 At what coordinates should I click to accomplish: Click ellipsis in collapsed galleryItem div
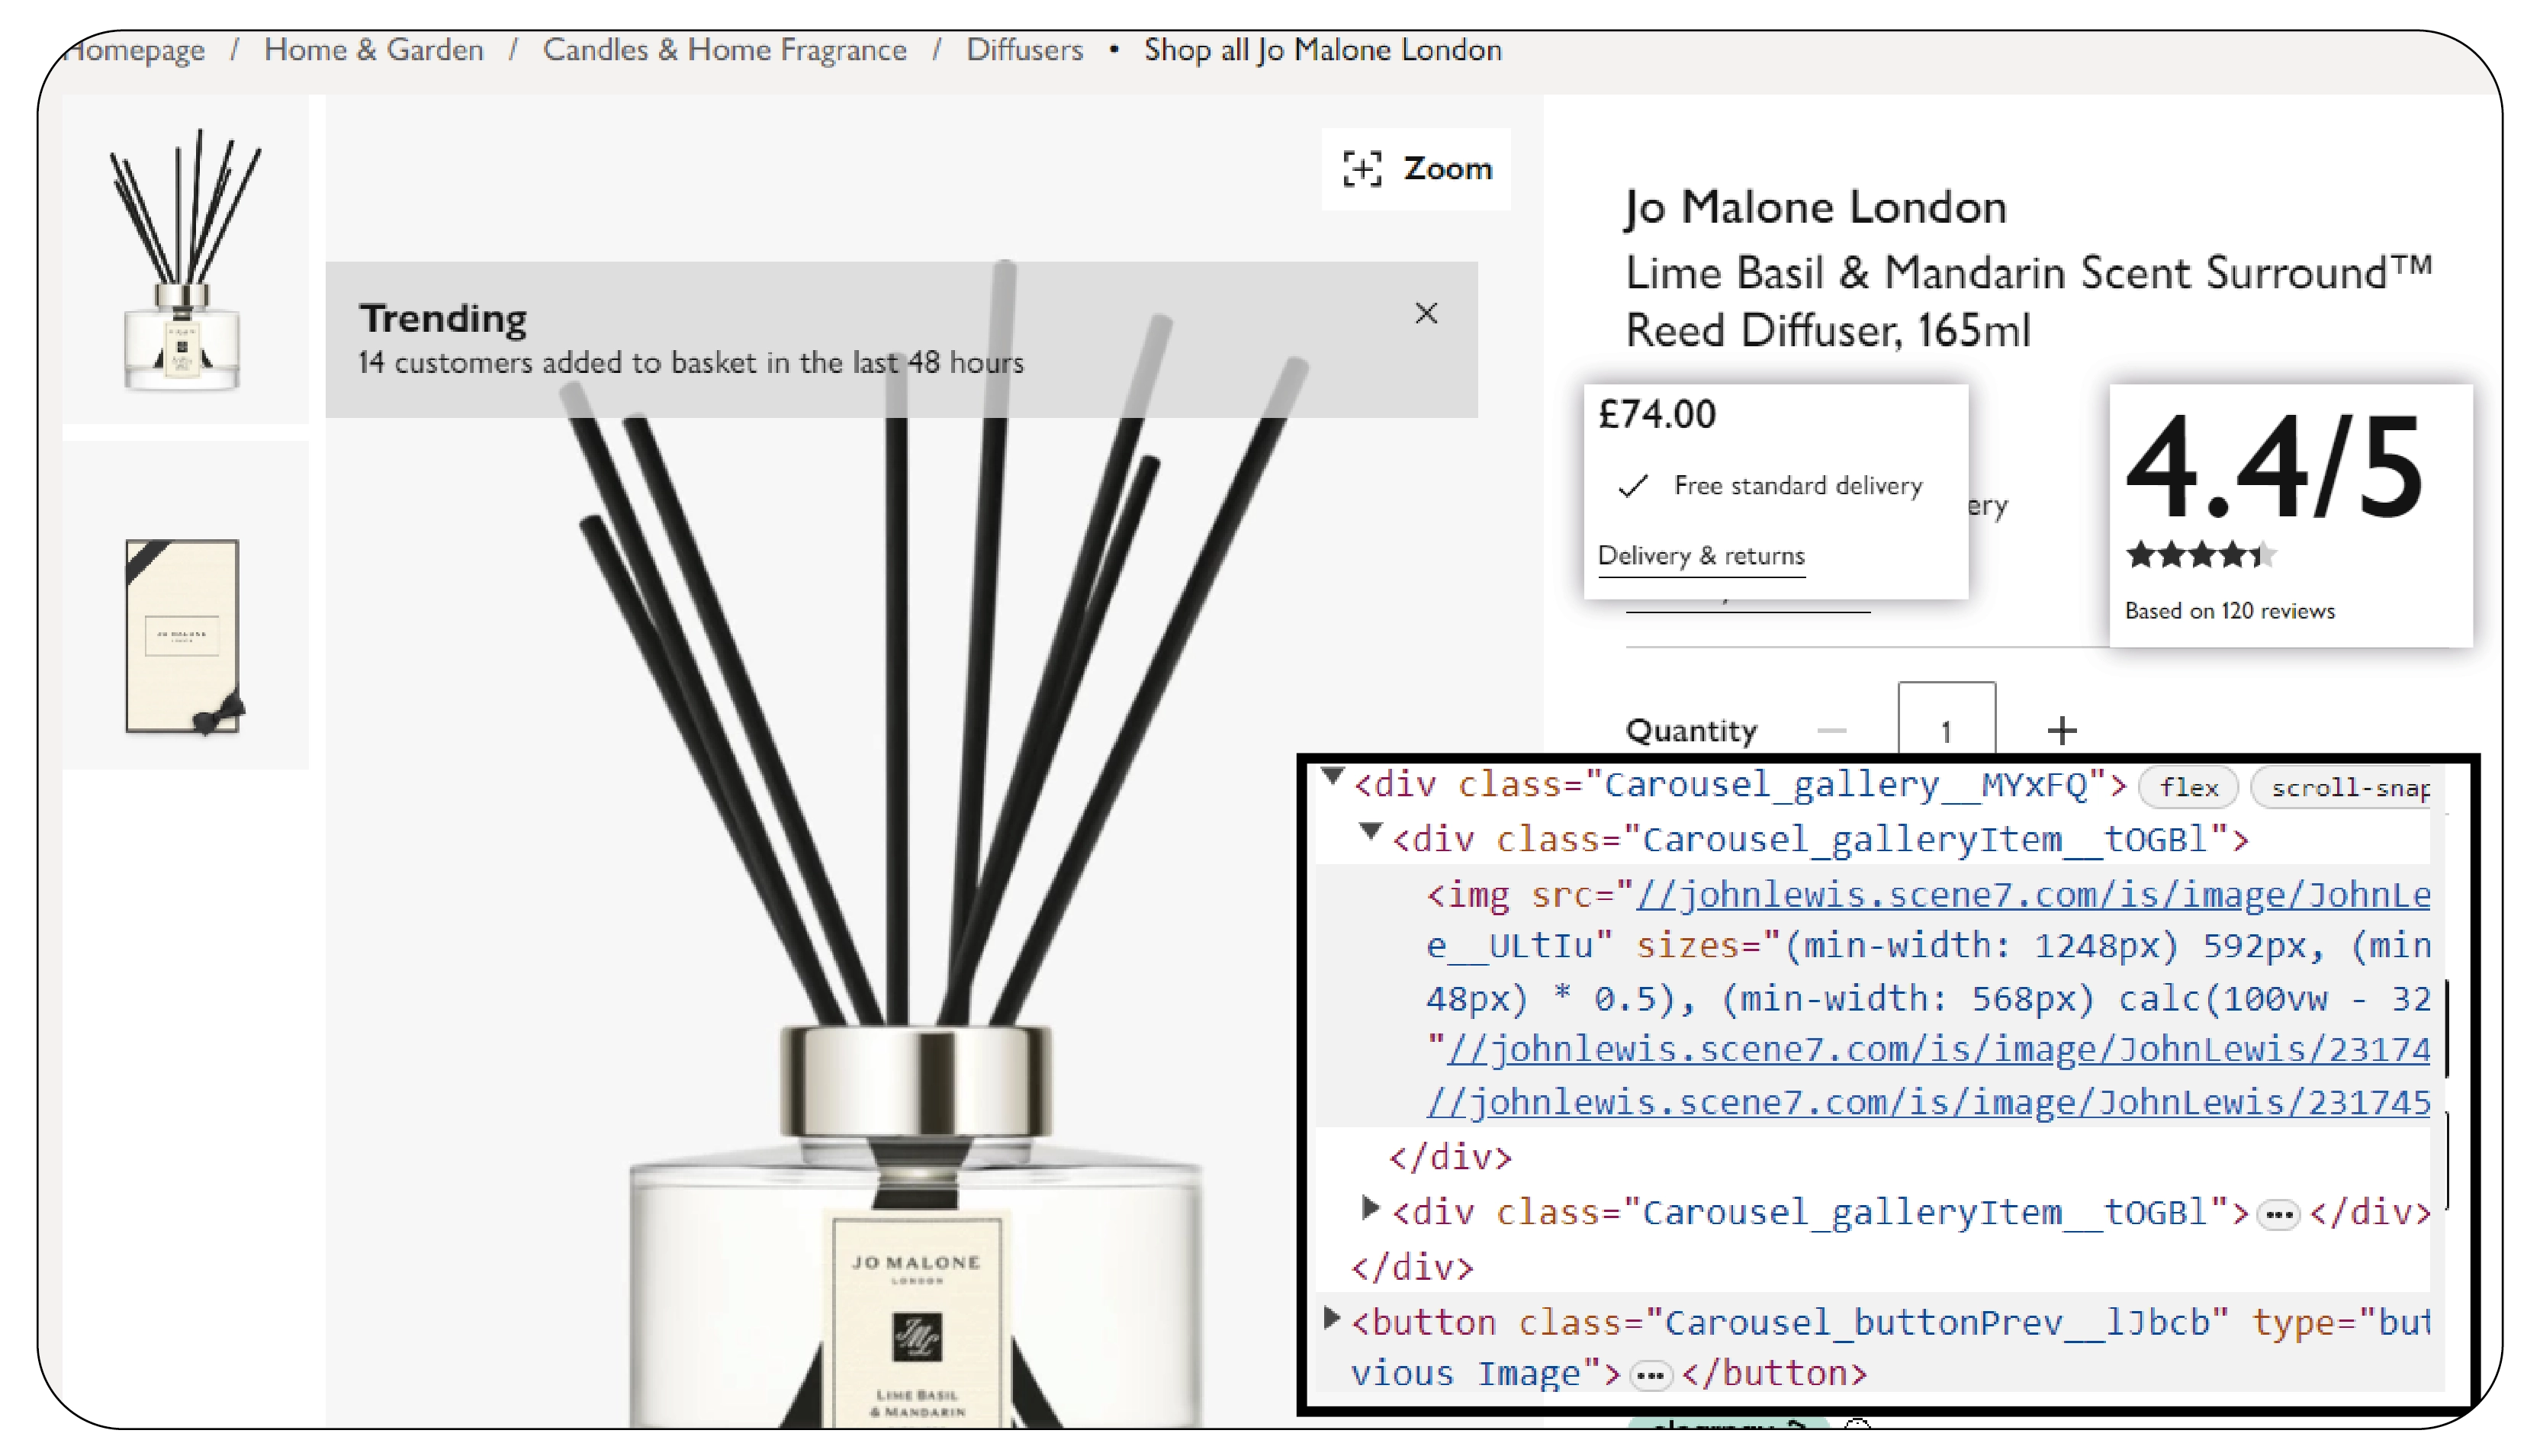point(2279,1215)
